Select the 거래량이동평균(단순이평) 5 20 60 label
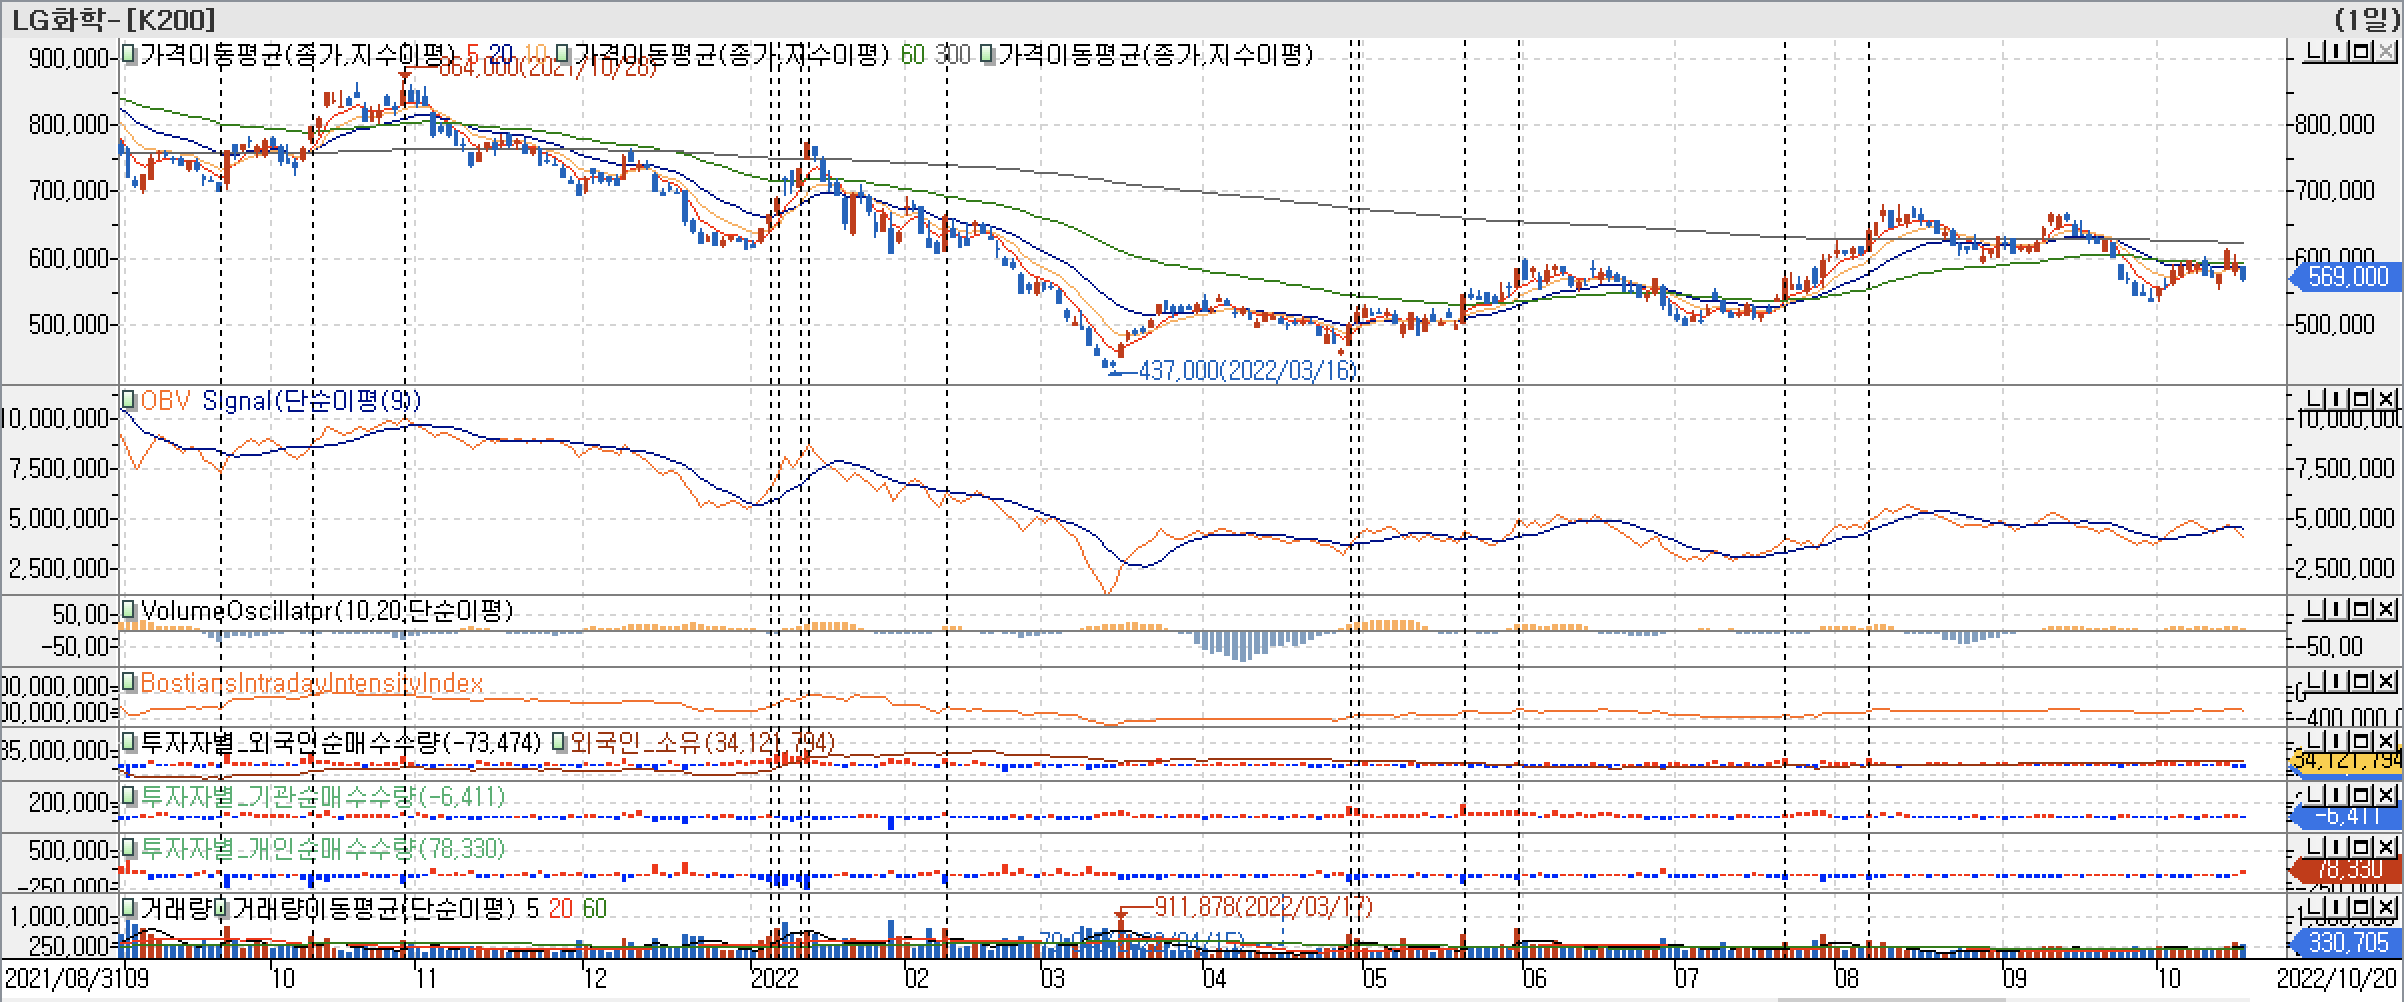The image size is (2404, 1002). pyautogui.click(x=419, y=908)
